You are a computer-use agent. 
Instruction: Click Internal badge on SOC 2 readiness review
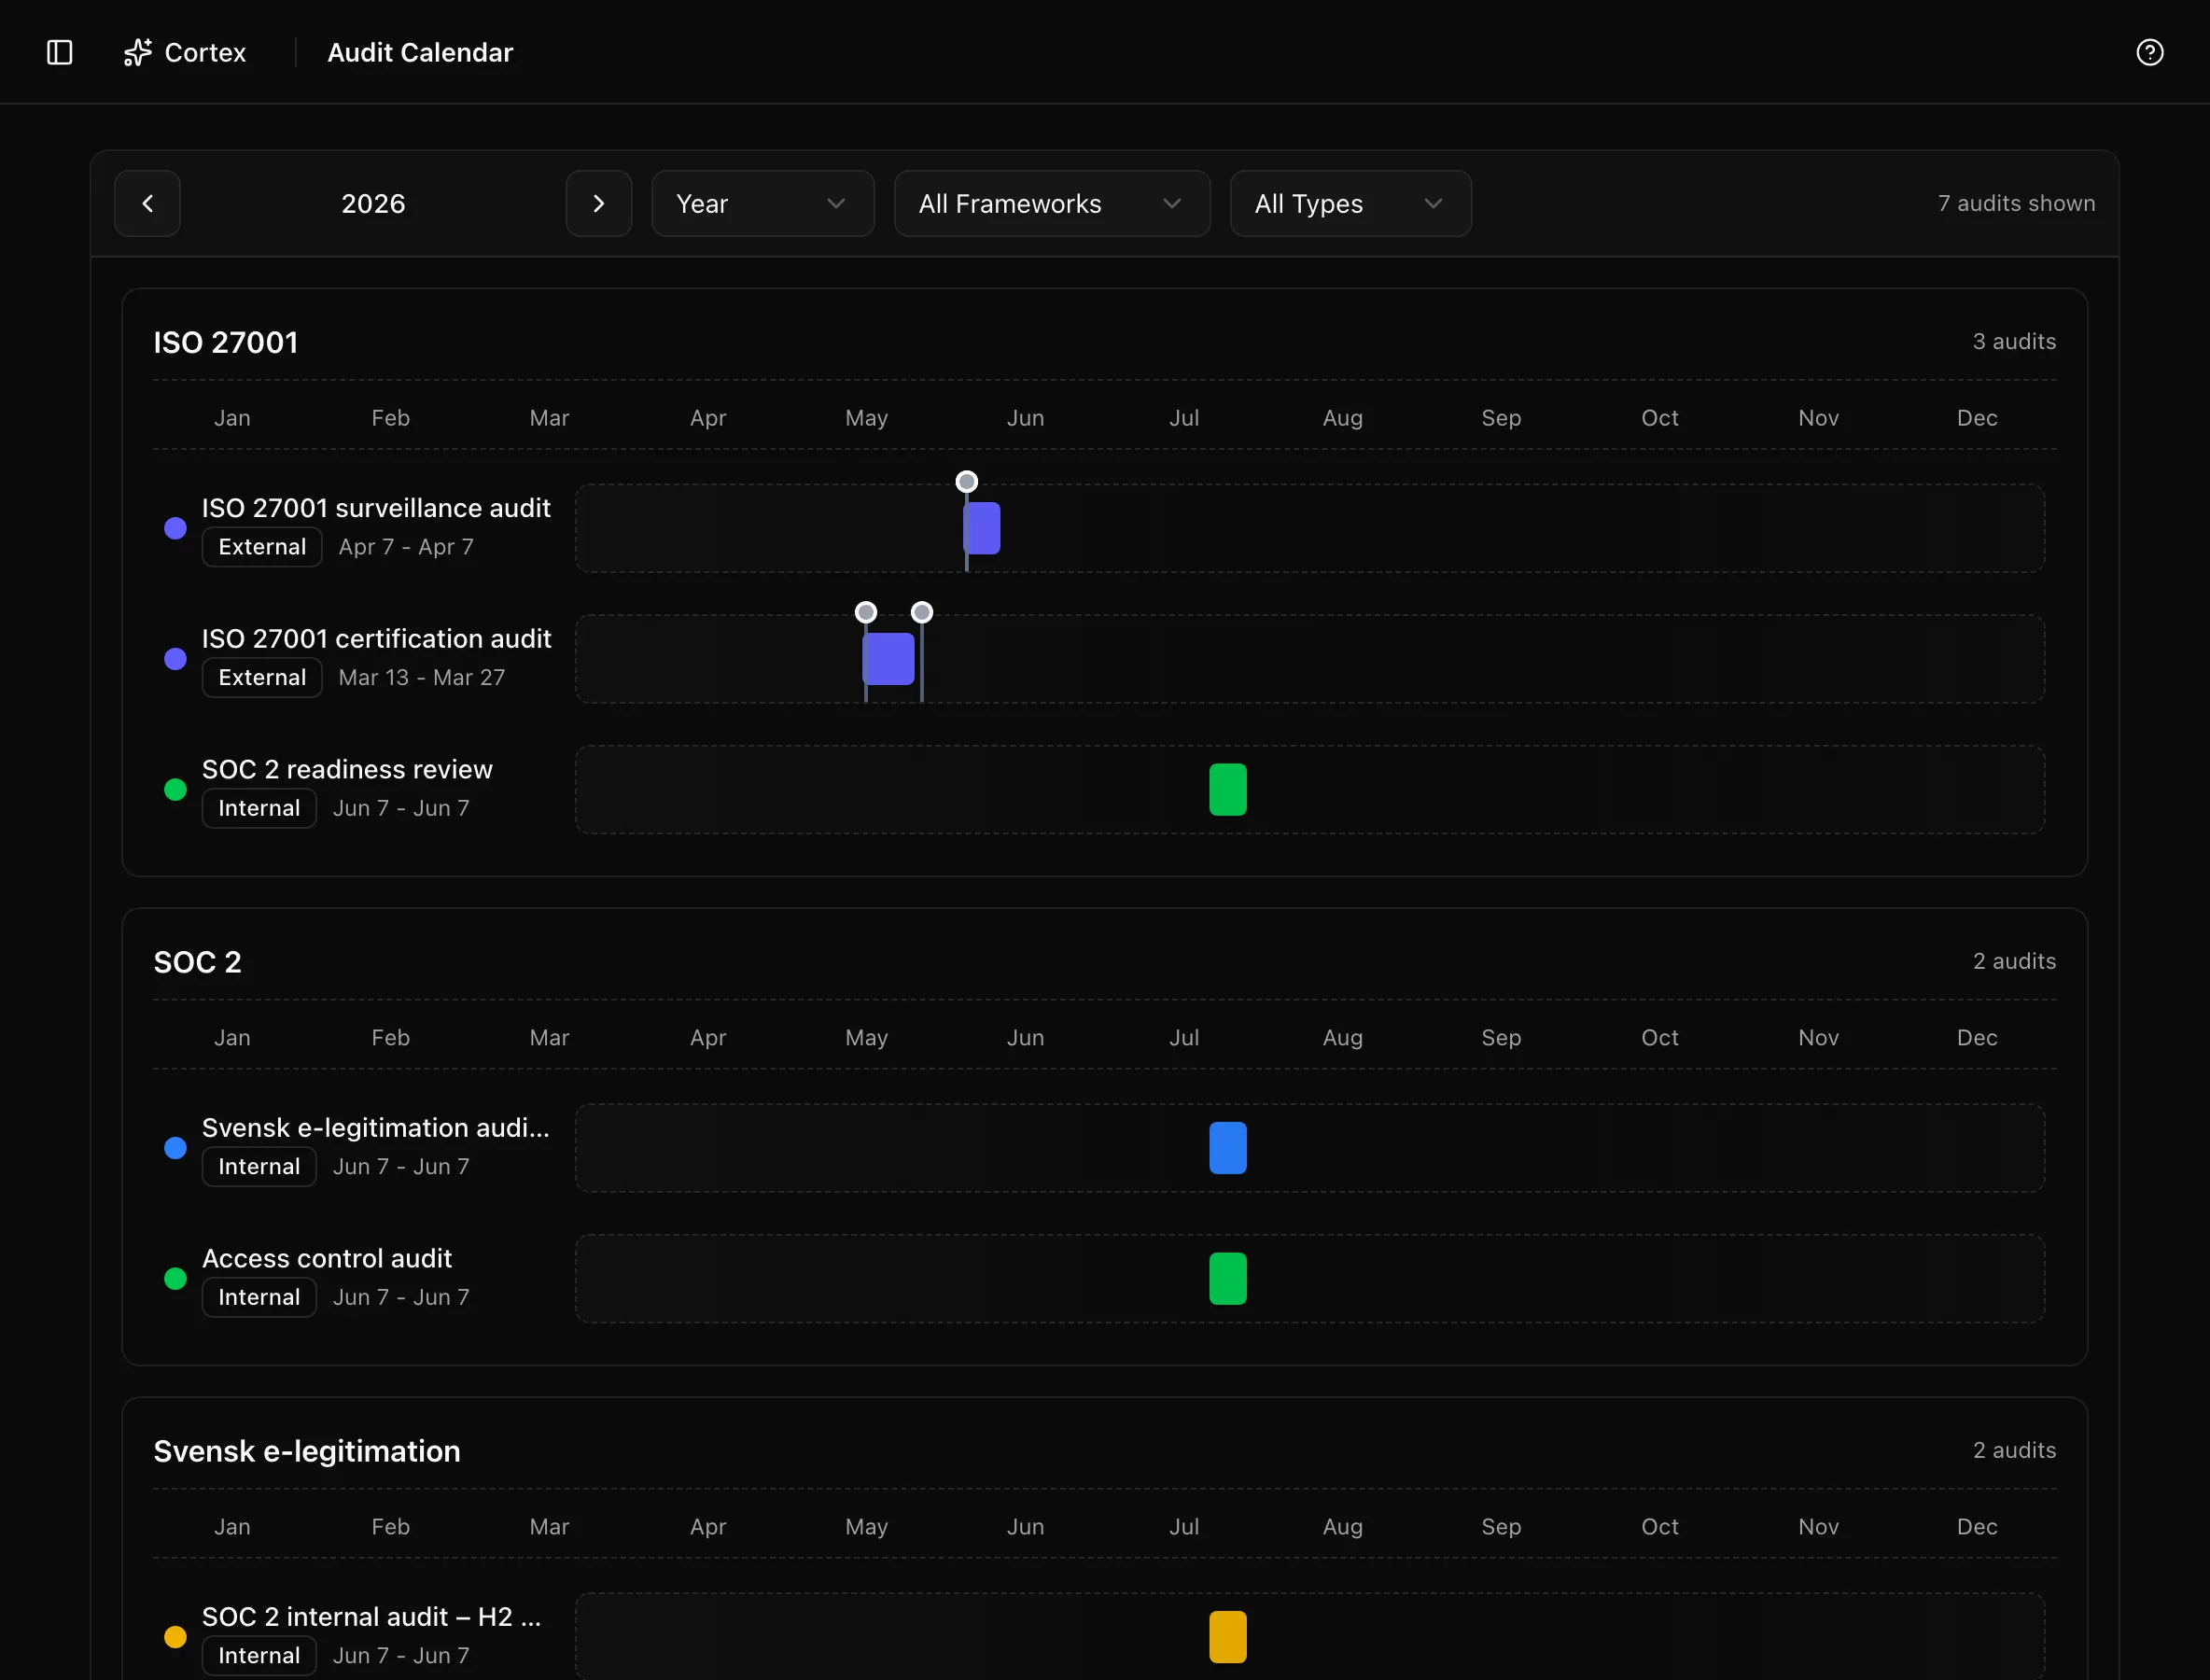[259, 808]
